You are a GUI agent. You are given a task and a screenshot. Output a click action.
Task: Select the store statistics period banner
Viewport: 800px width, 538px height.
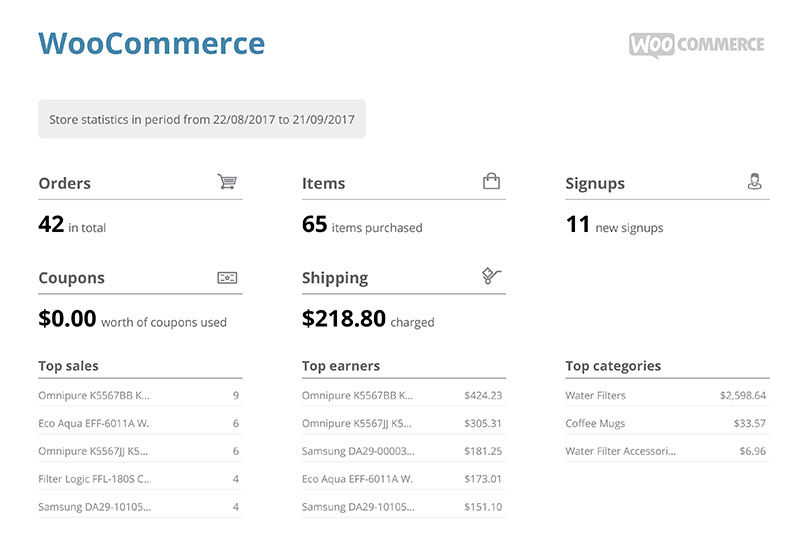202,119
